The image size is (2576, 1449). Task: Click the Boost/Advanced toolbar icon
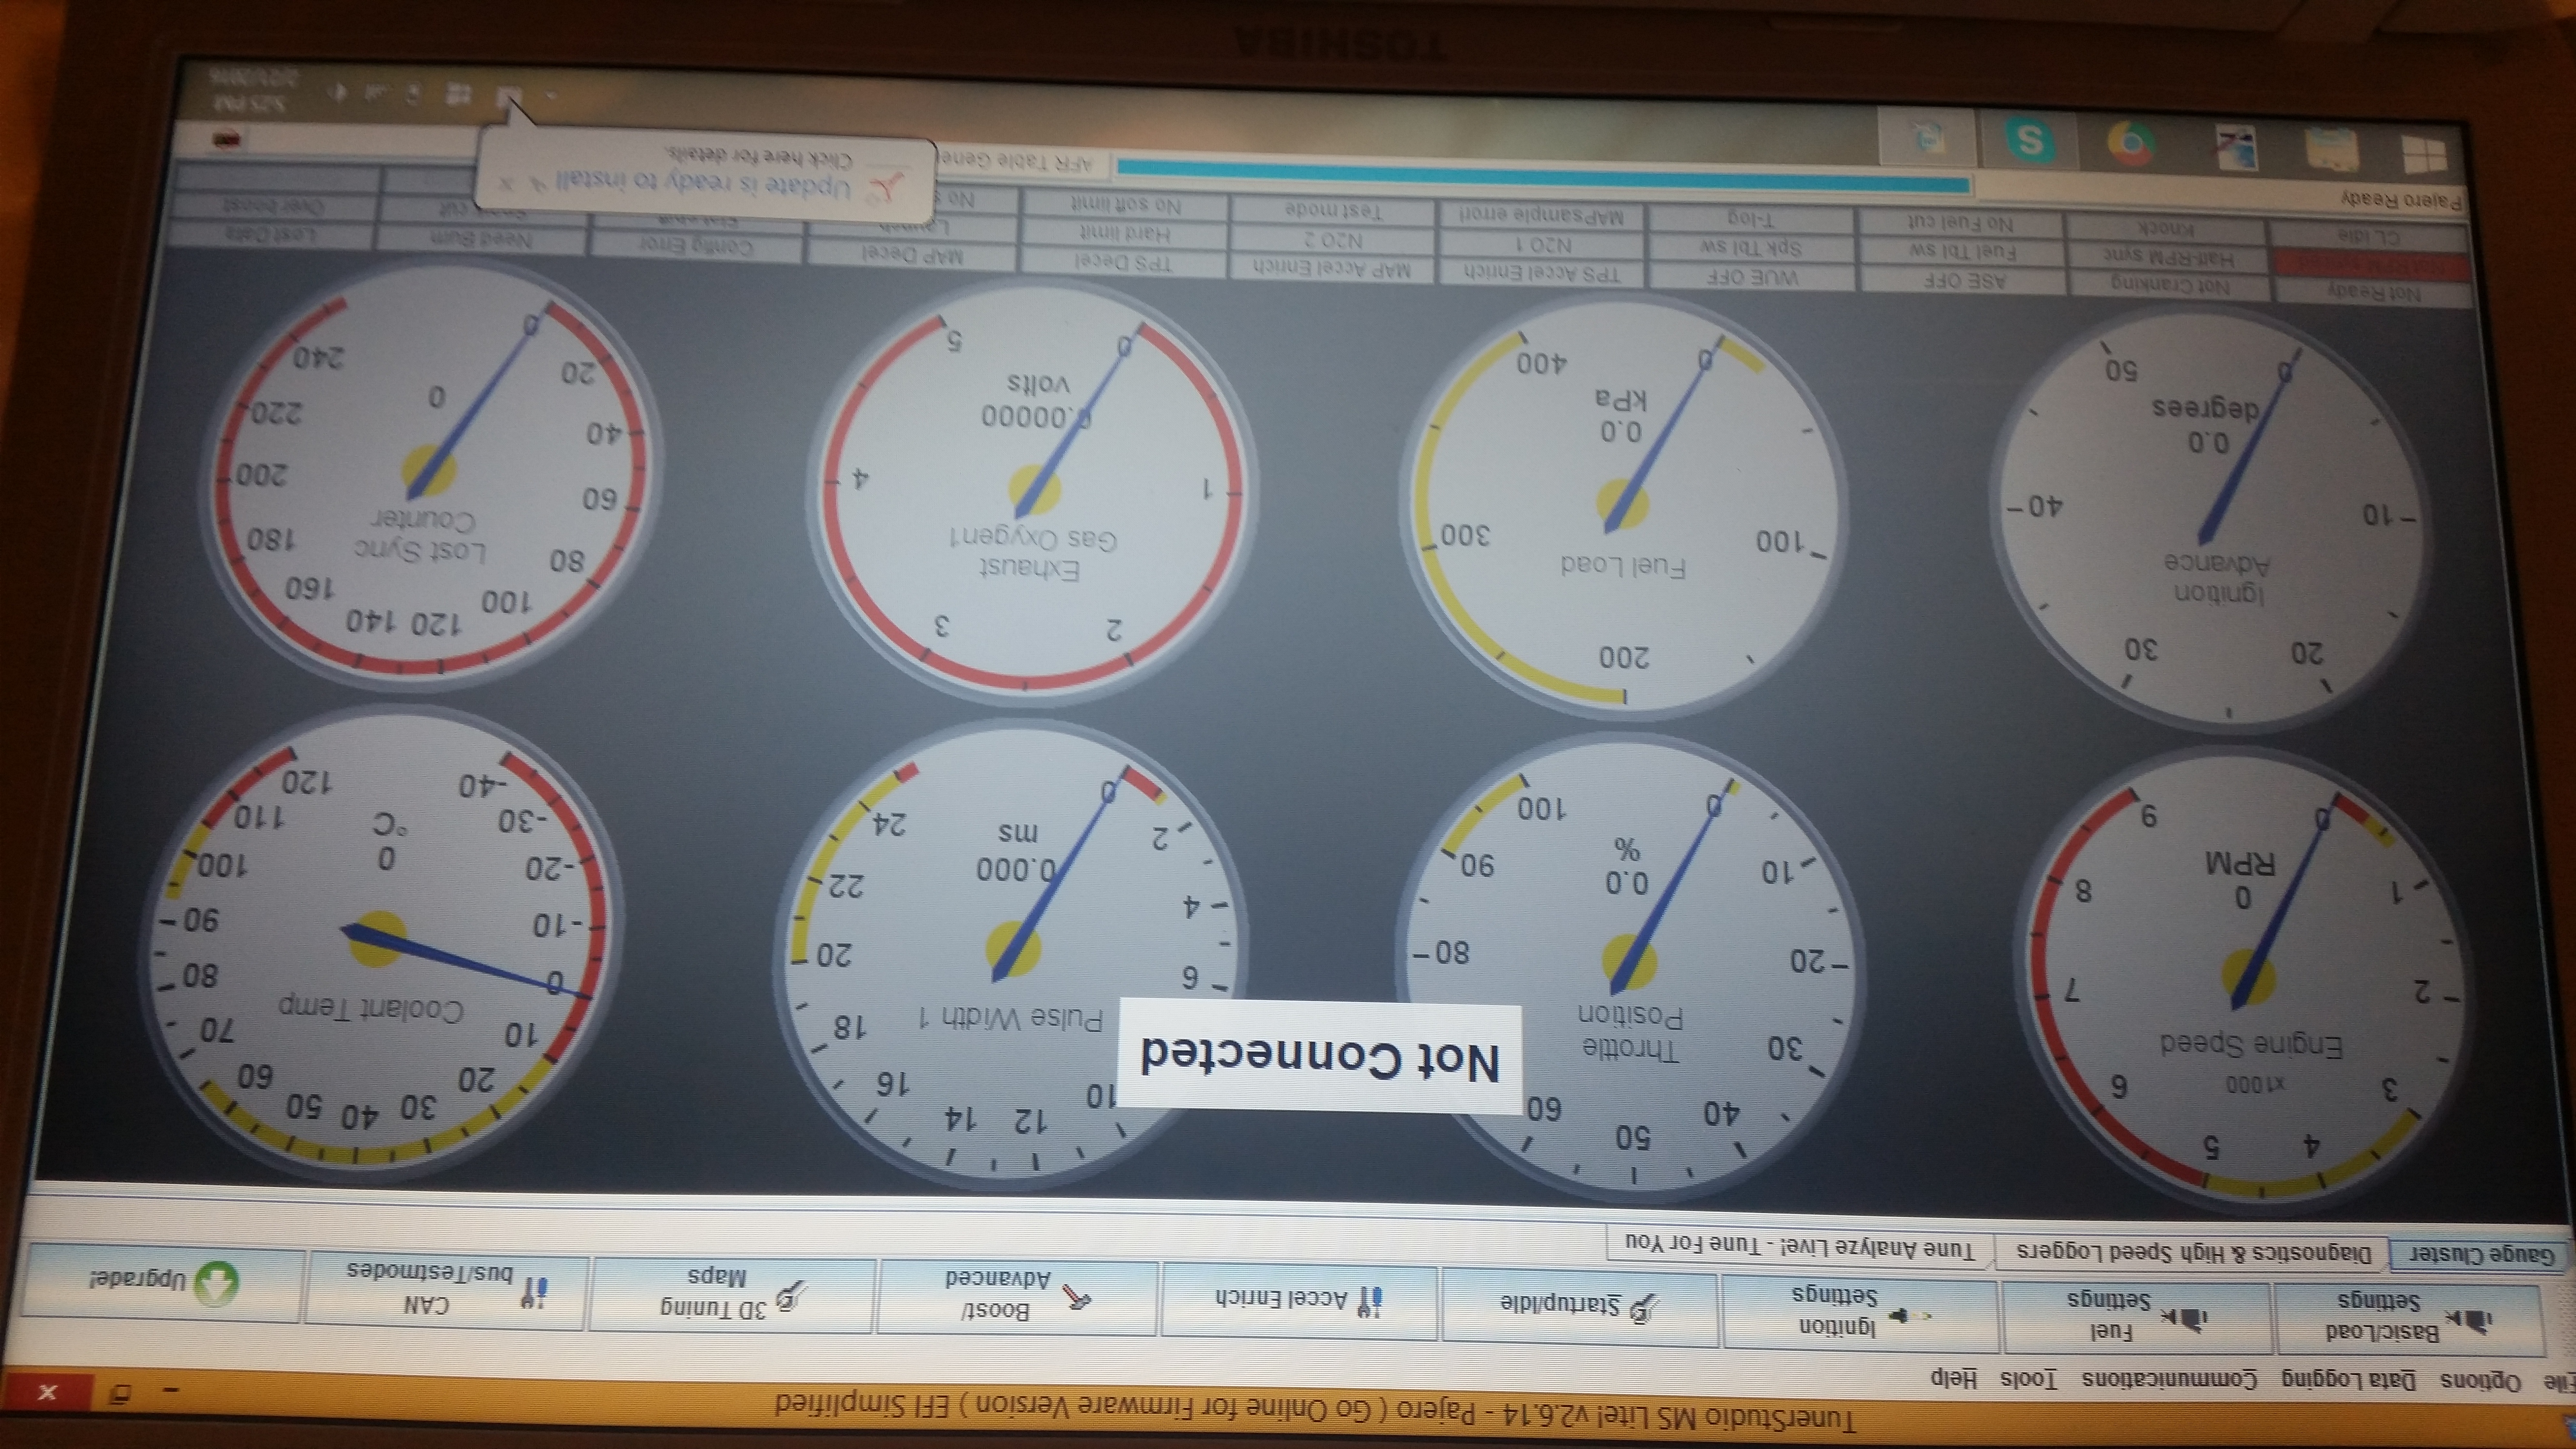point(1077,1297)
